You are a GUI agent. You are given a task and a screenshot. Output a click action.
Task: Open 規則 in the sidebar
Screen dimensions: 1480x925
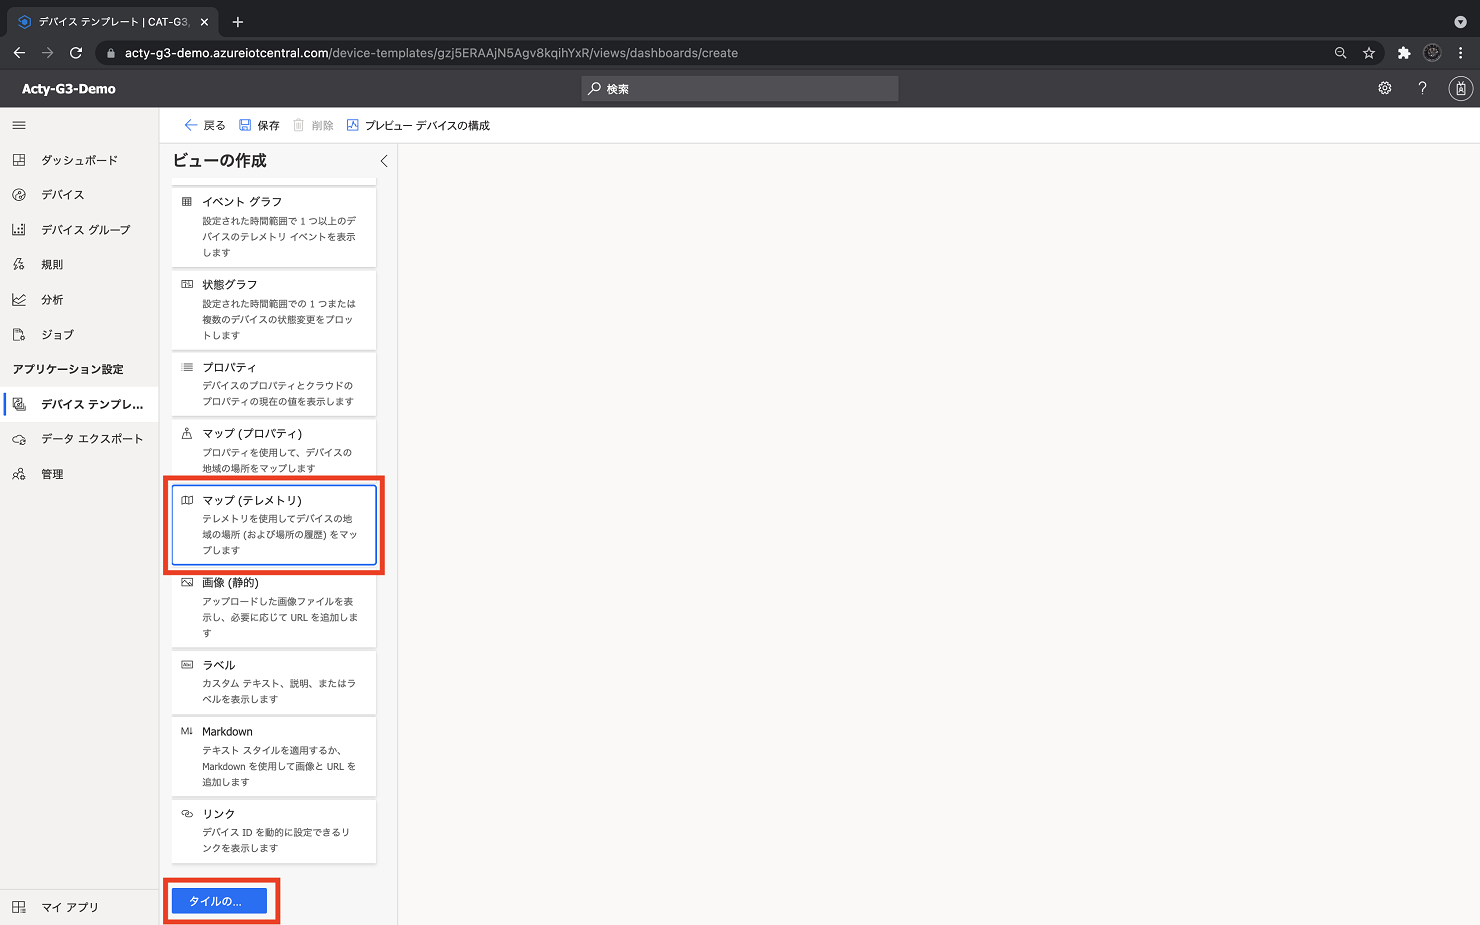point(79,265)
